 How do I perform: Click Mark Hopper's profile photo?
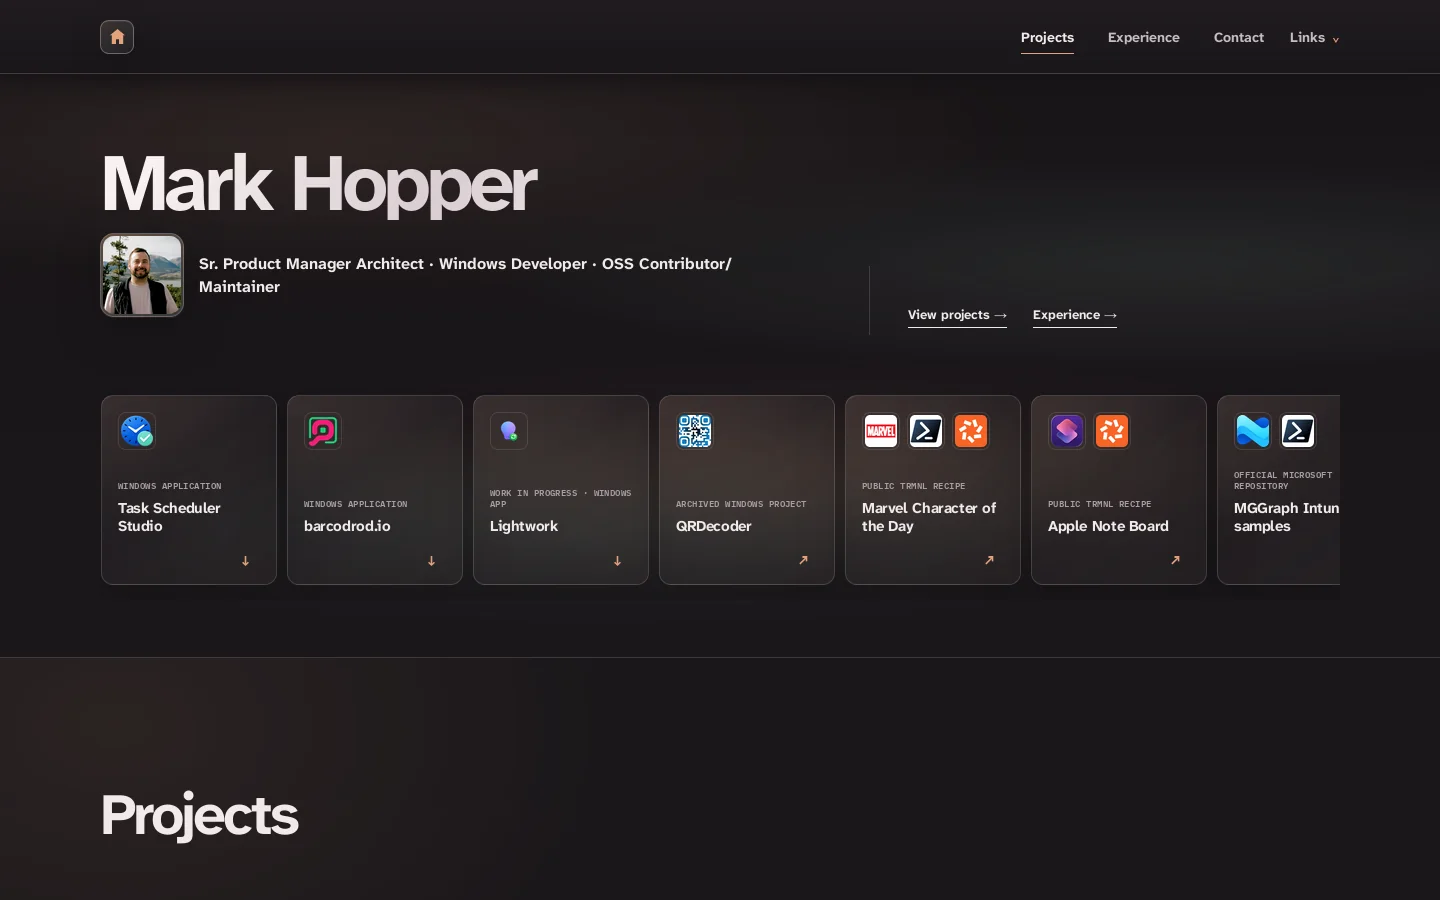(142, 275)
